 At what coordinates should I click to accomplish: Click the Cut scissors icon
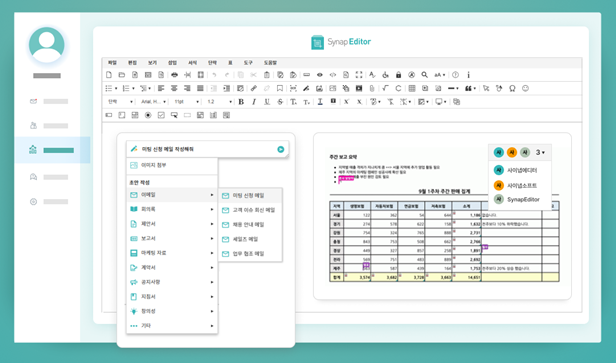pos(253,75)
